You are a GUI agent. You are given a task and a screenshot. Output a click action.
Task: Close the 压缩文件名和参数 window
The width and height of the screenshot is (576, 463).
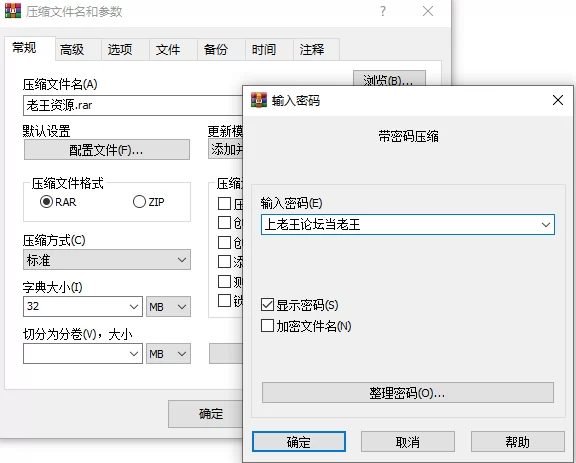pyautogui.click(x=428, y=11)
